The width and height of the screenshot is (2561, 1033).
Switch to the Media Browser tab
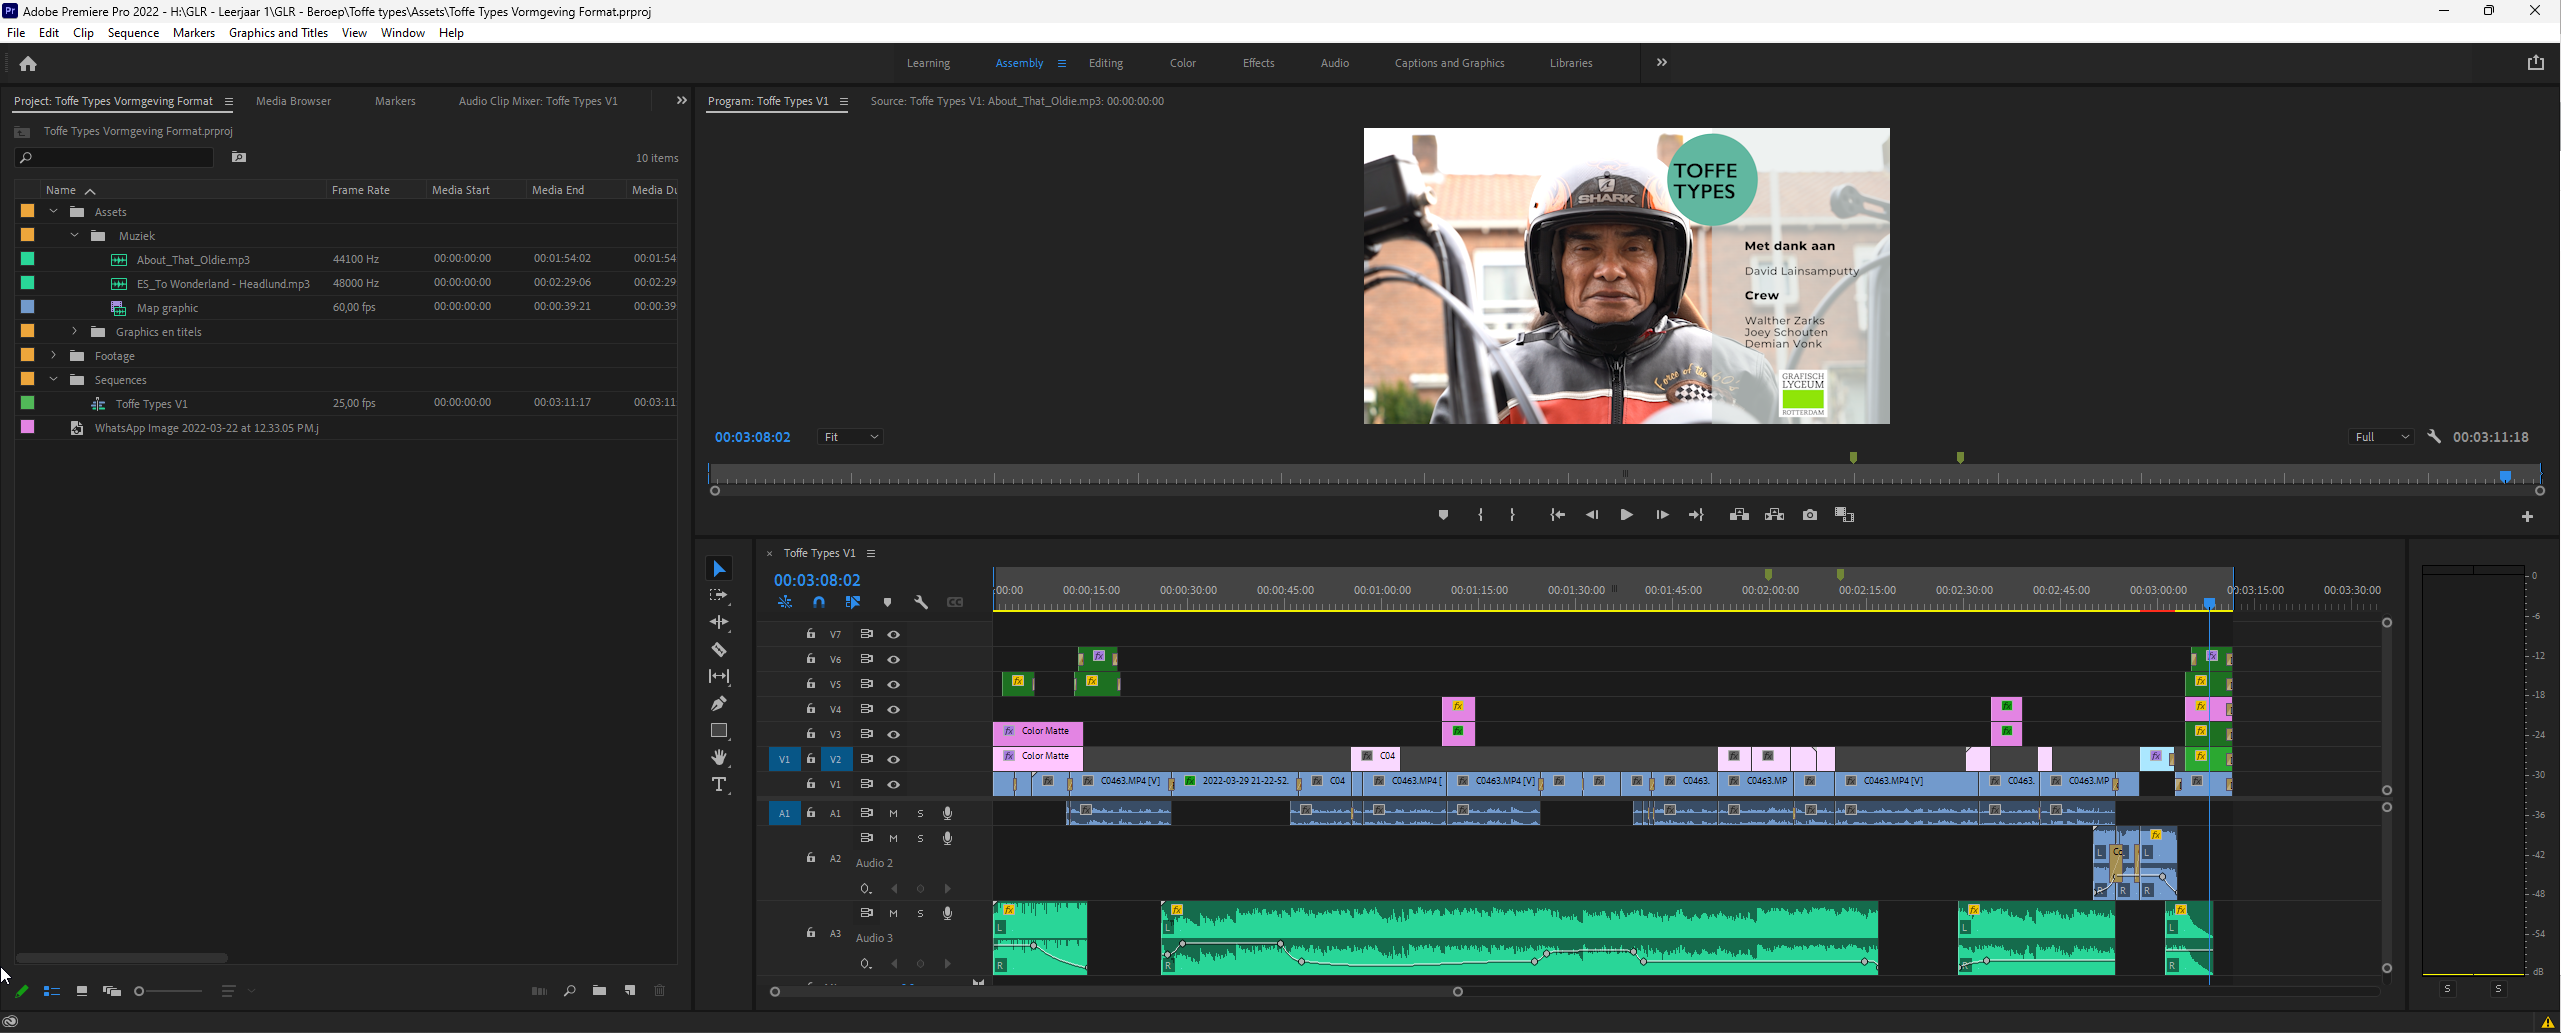pyautogui.click(x=293, y=101)
